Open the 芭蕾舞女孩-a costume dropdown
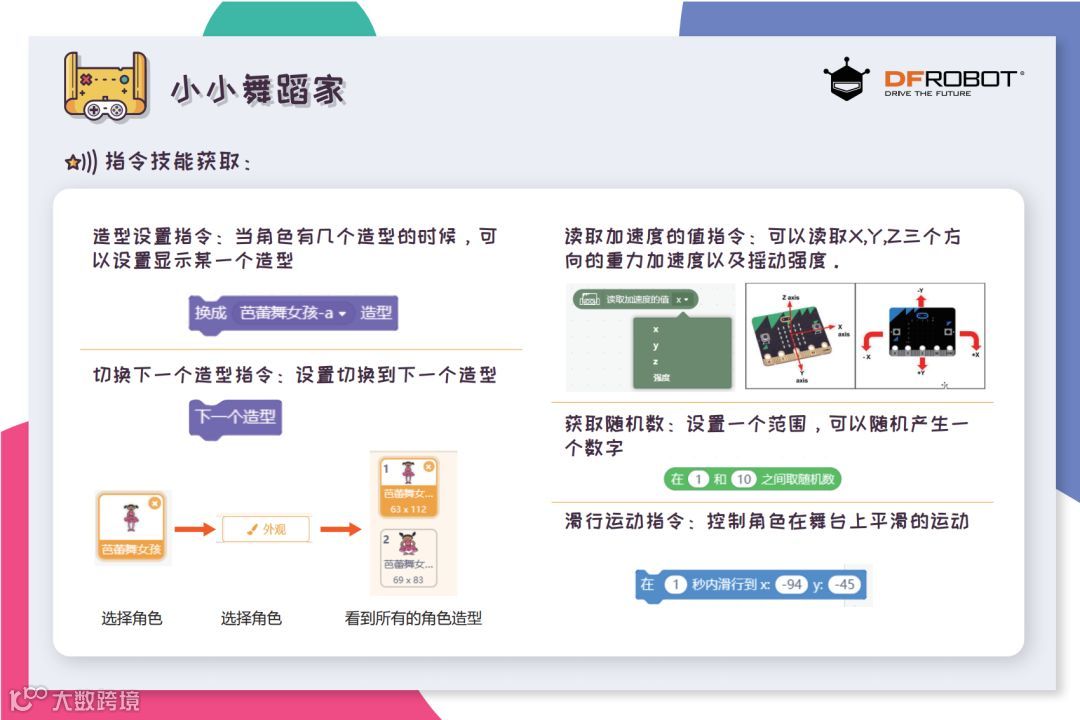Screen dimensions: 1080x720 (x=293, y=313)
